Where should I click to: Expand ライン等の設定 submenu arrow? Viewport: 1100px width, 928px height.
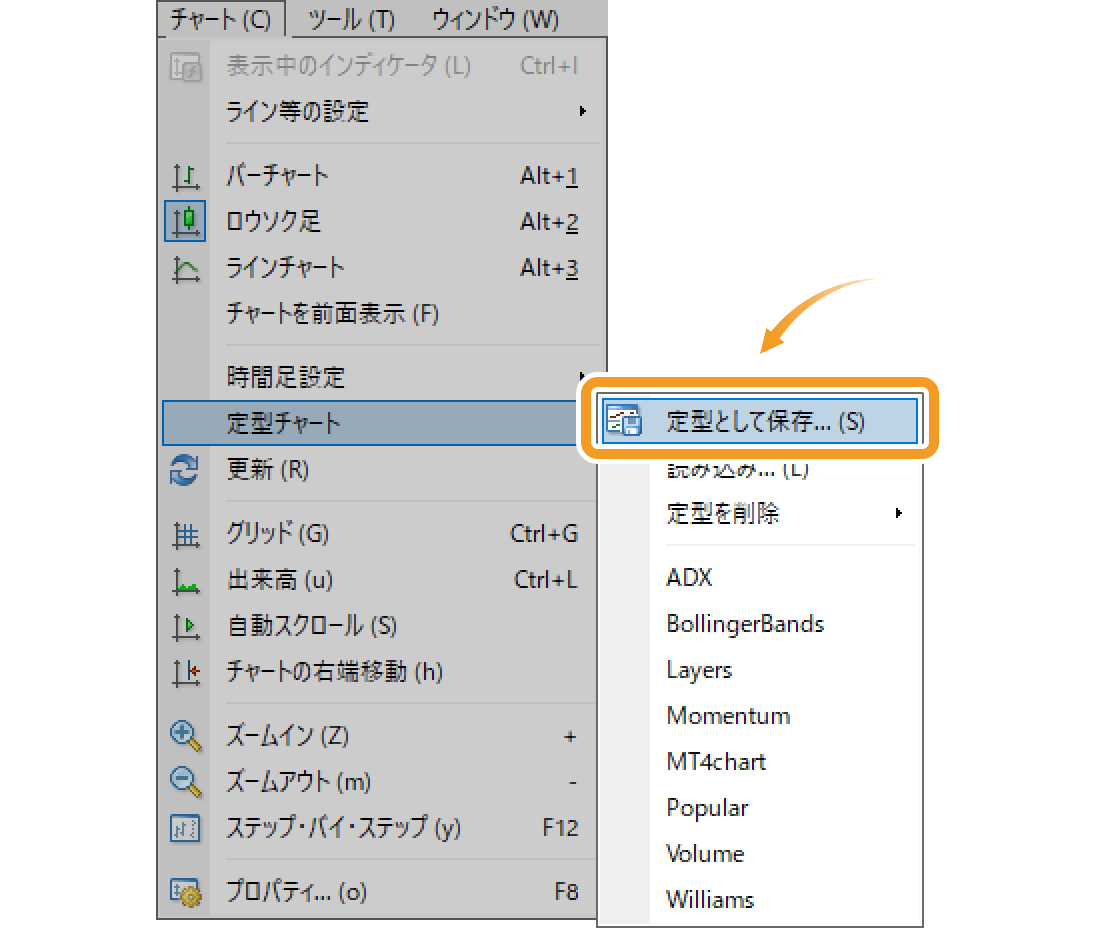pos(582,111)
